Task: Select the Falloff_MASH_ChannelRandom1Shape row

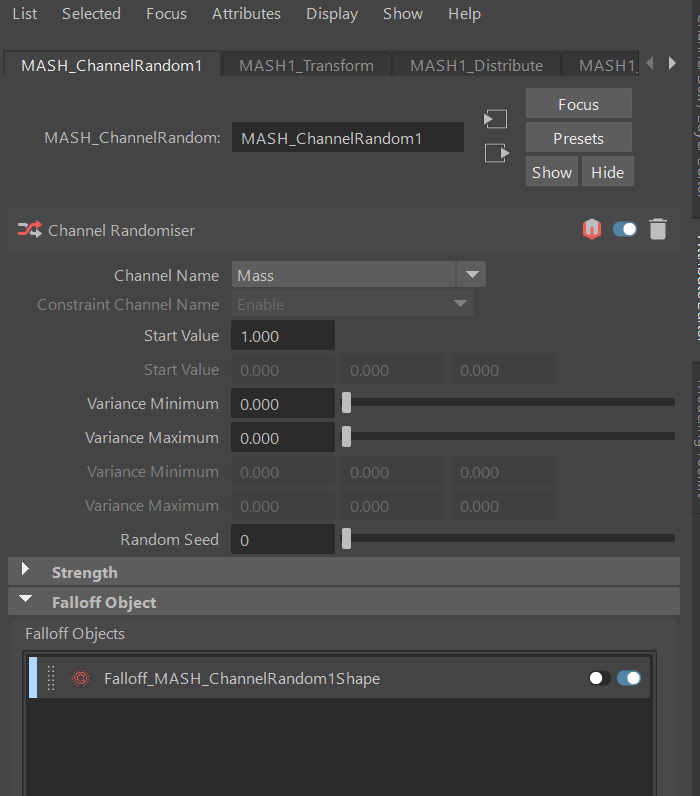Action: click(340, 678)
